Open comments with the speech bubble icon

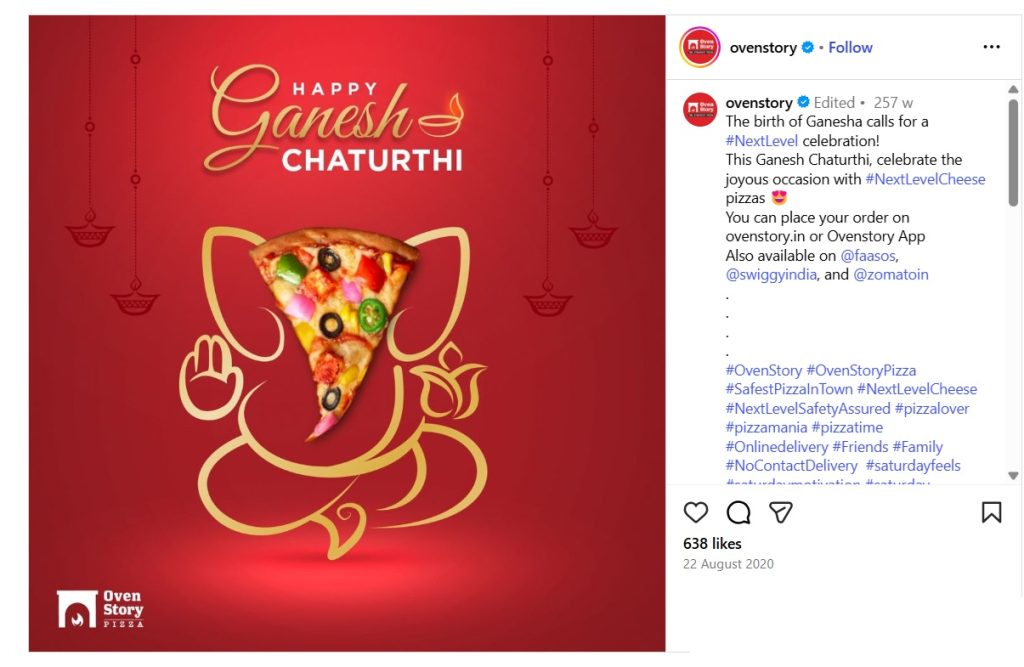[x=738, y=512]
